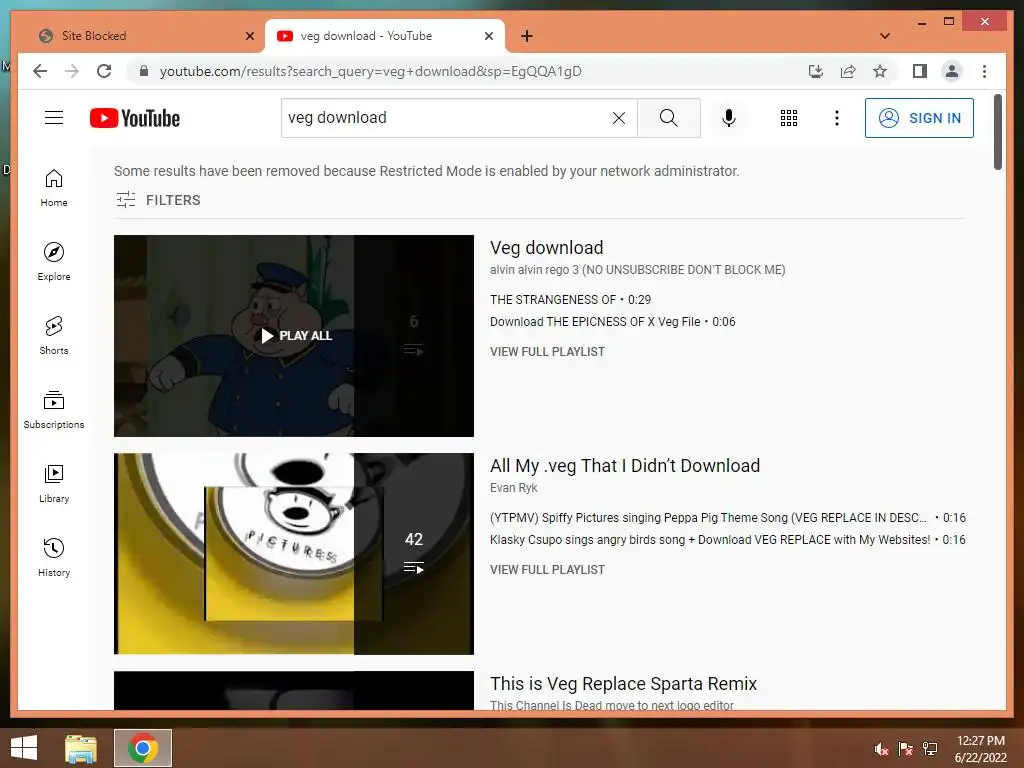1024x768 pixels.
Task: Open Download THE EPICNESS OF X Veg File
Action: tap(613, 322)
